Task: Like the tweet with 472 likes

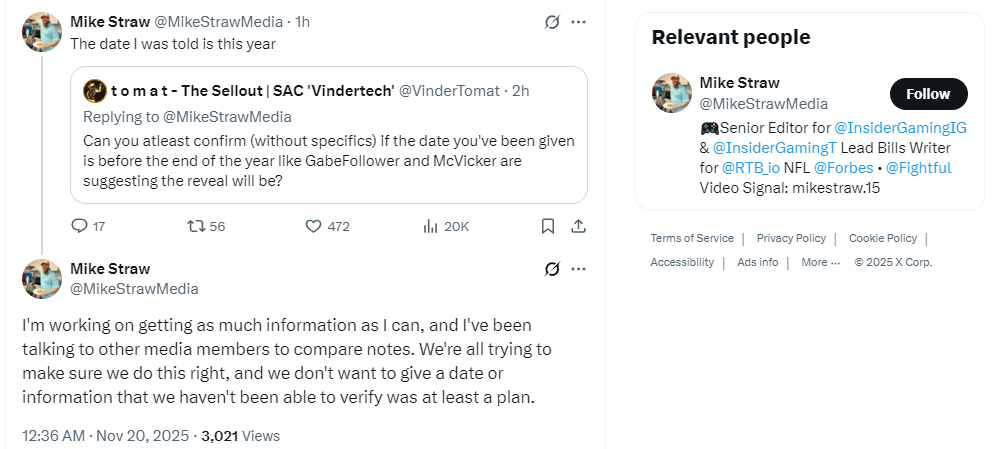Action: click(x=313, y=226)
